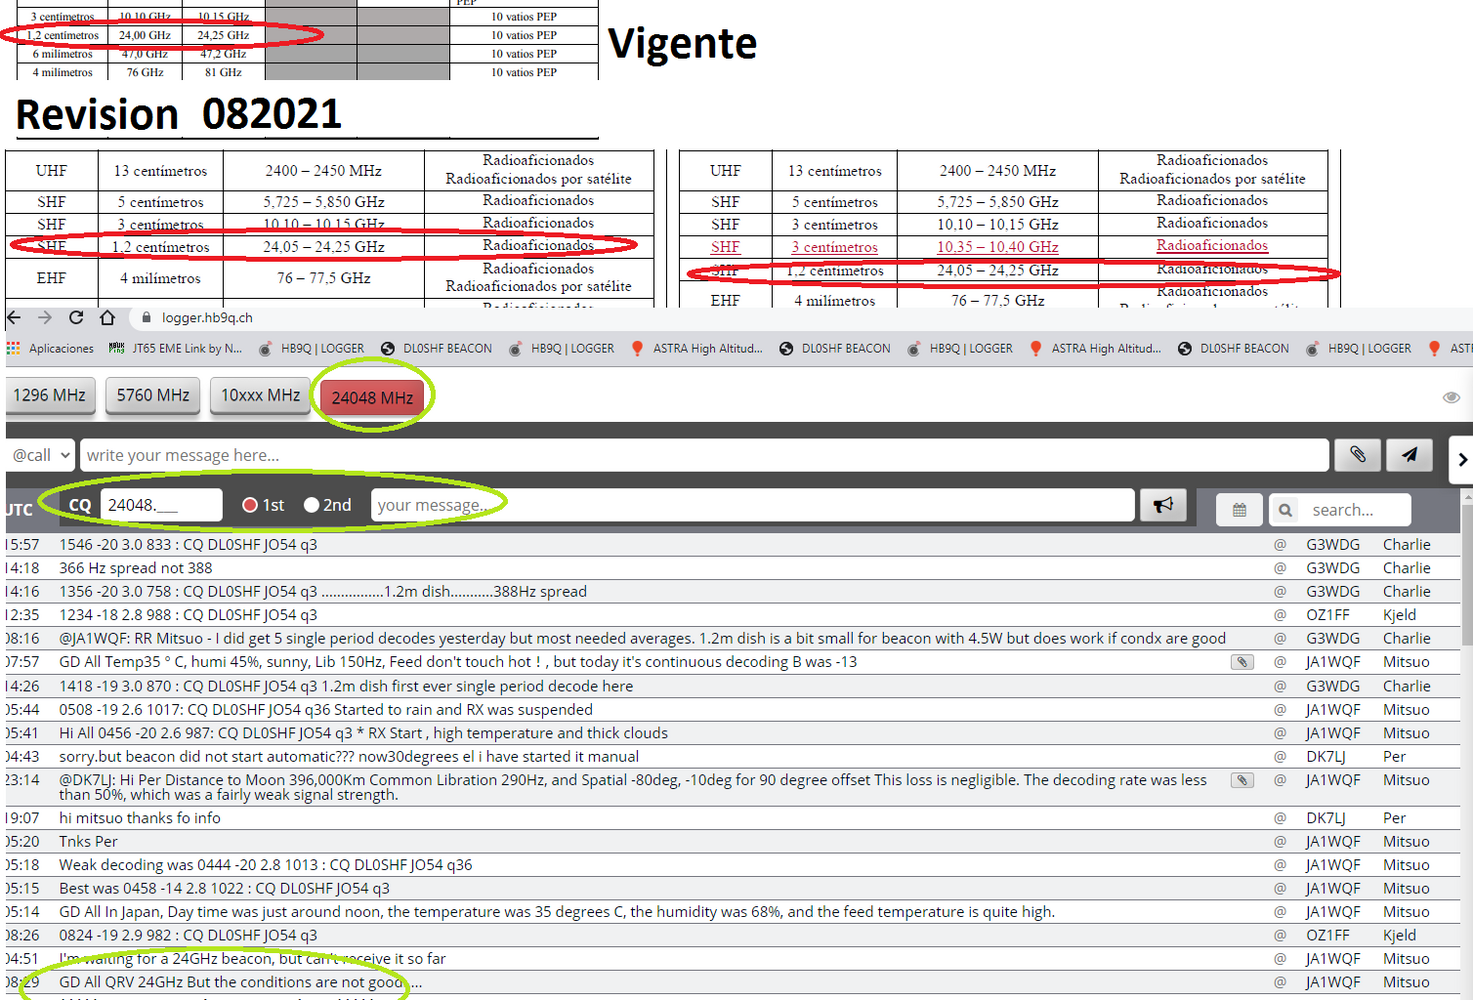Open attachment on 07:57 JA1WQF message

[x=1242, y=662]
